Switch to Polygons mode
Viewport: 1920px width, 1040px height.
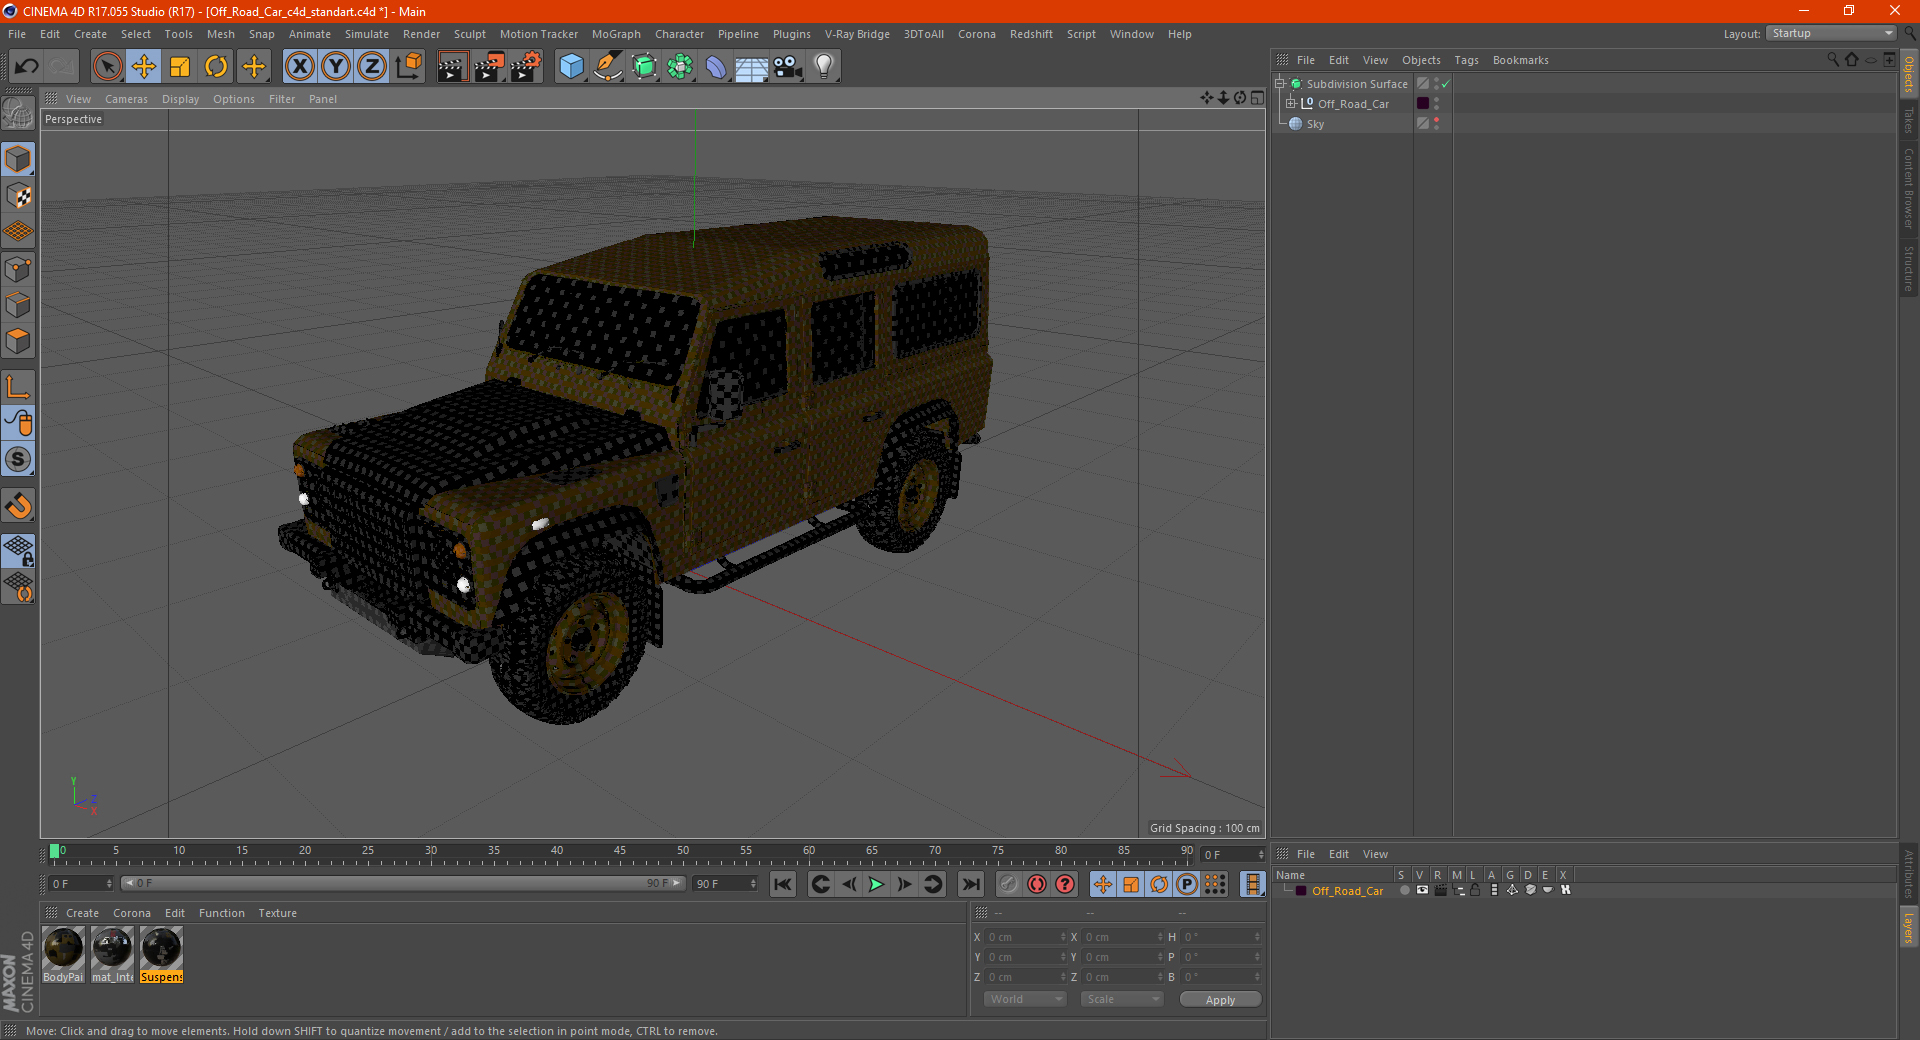click(x=19, y=341)
